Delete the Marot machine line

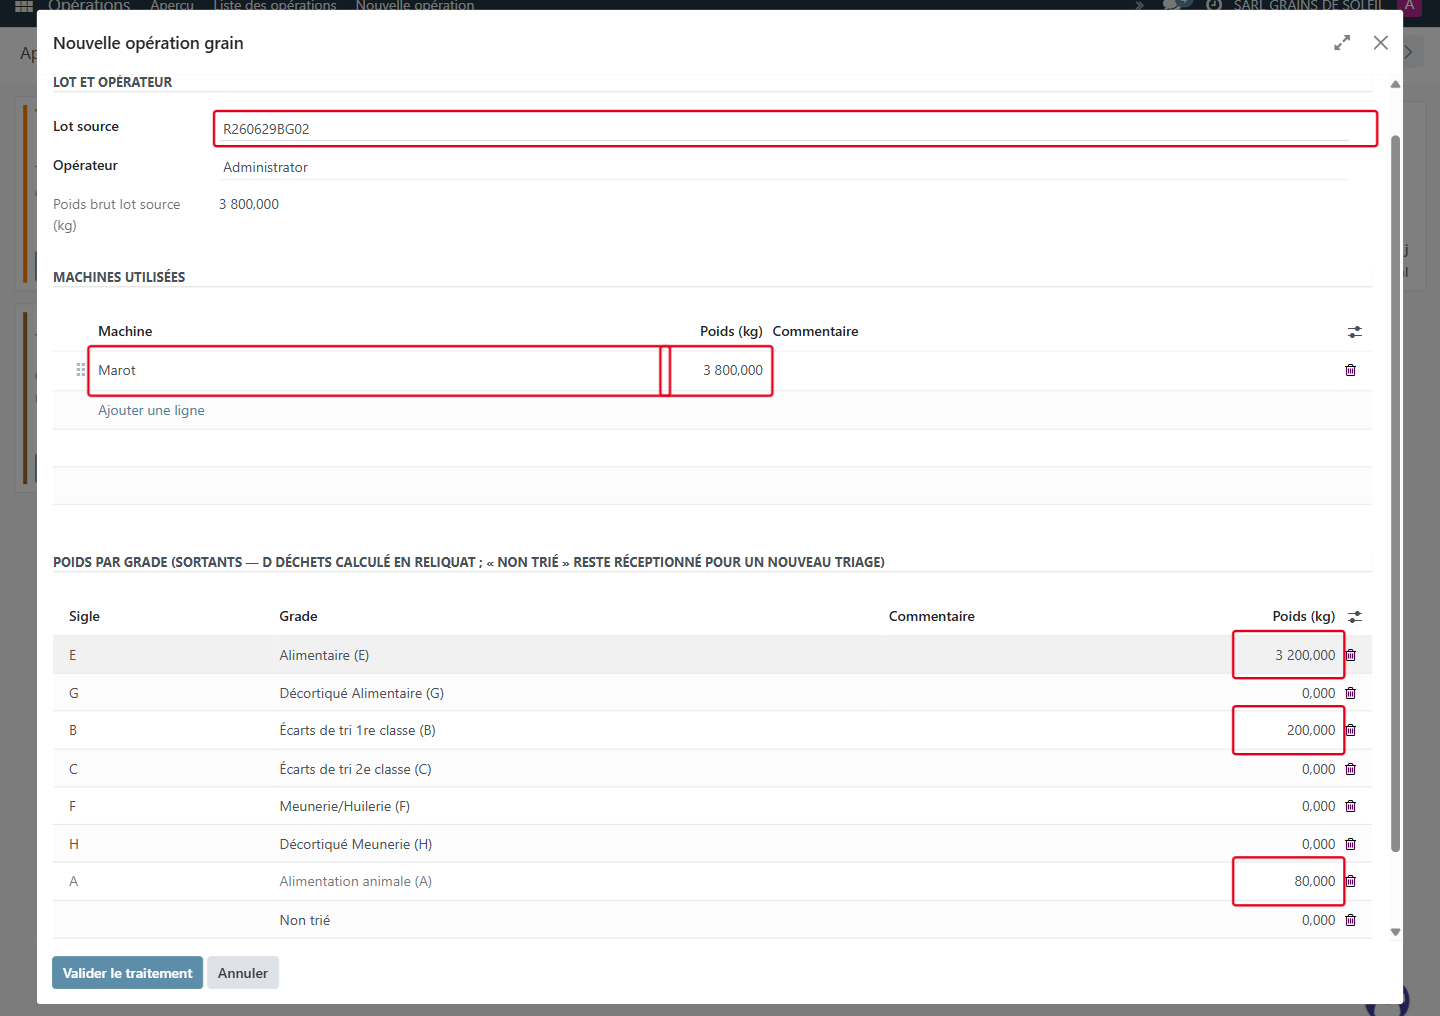[x=1351, y=370]
